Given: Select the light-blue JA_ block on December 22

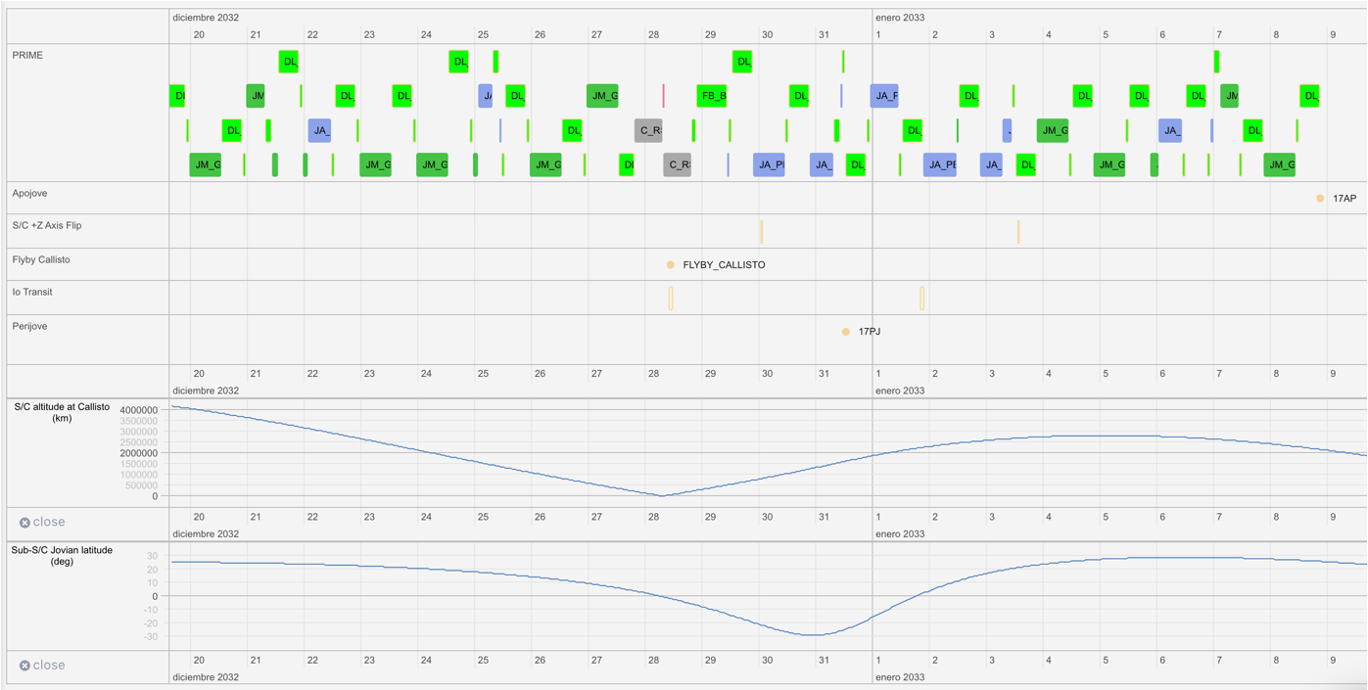Looking at the screenshot, I should (x=319, y=130).
